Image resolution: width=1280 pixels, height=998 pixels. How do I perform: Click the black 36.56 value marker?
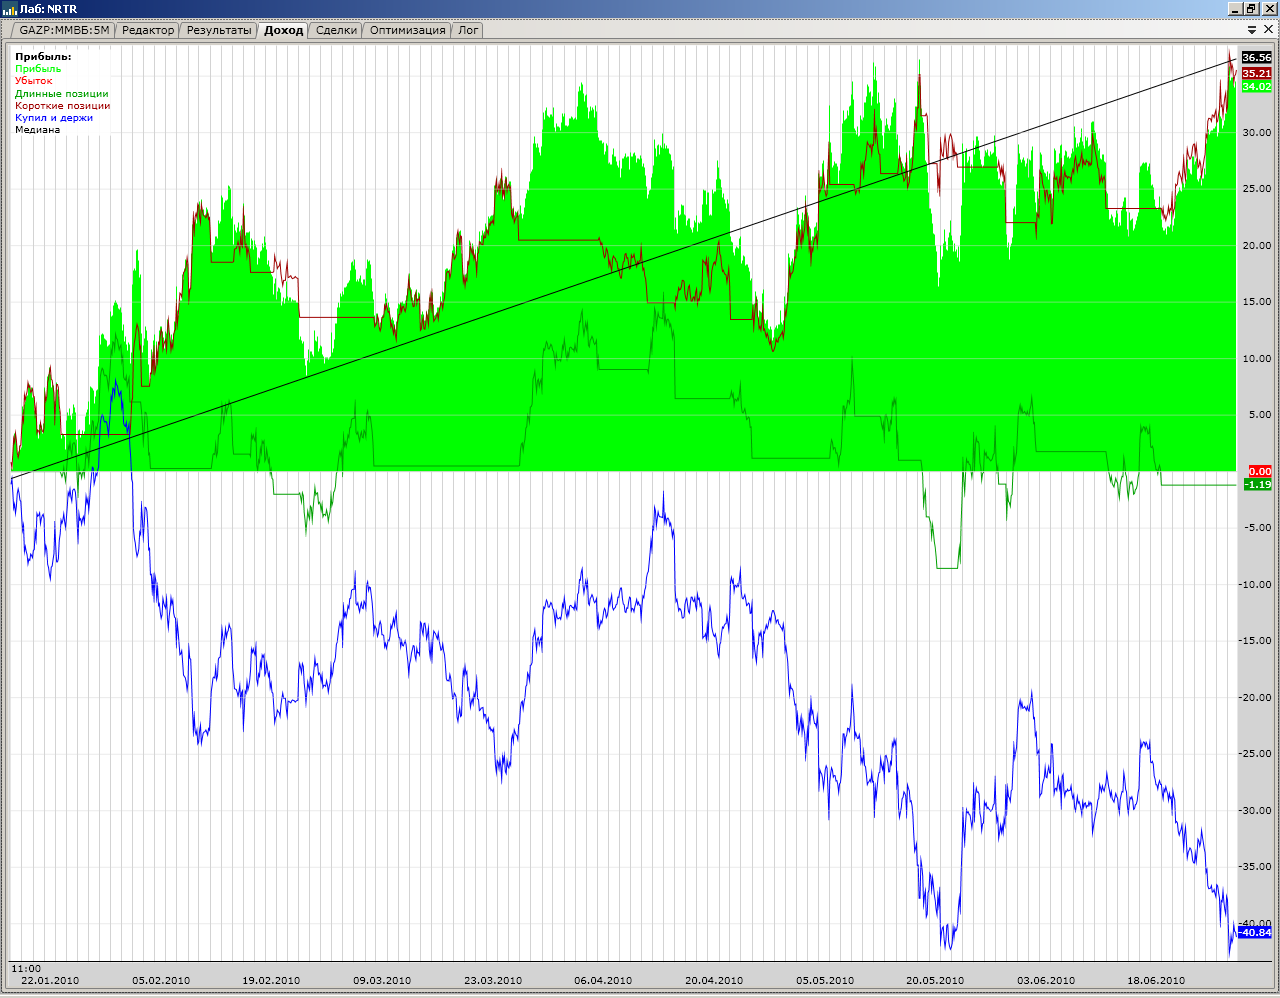(1257, 58)
